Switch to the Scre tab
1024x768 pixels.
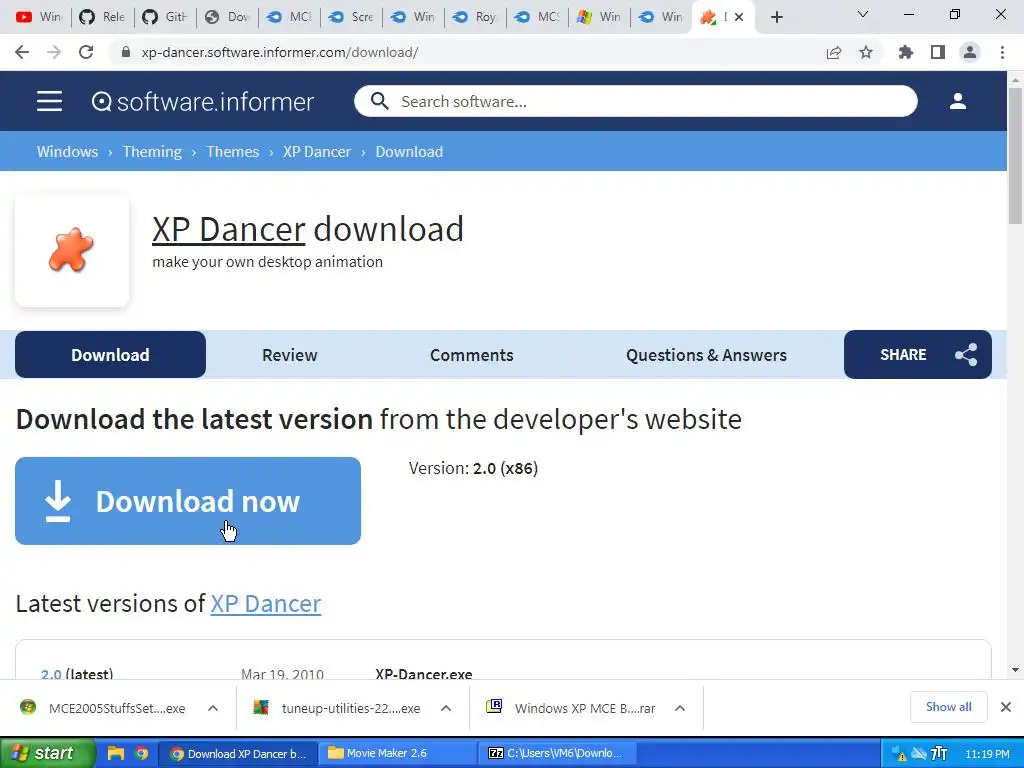click(351, 17)
